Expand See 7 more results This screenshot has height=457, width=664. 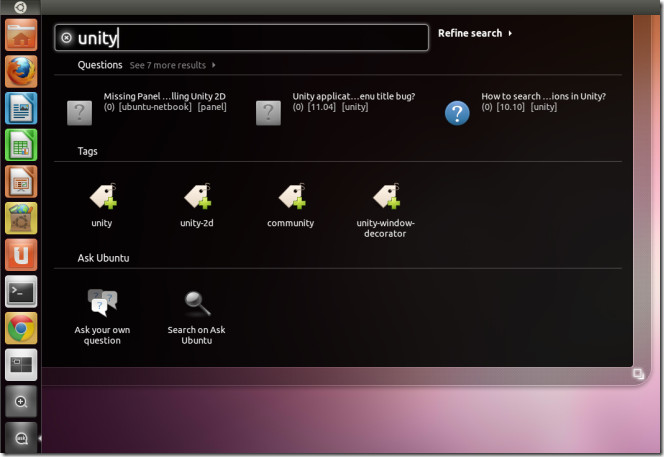point(172,65)
